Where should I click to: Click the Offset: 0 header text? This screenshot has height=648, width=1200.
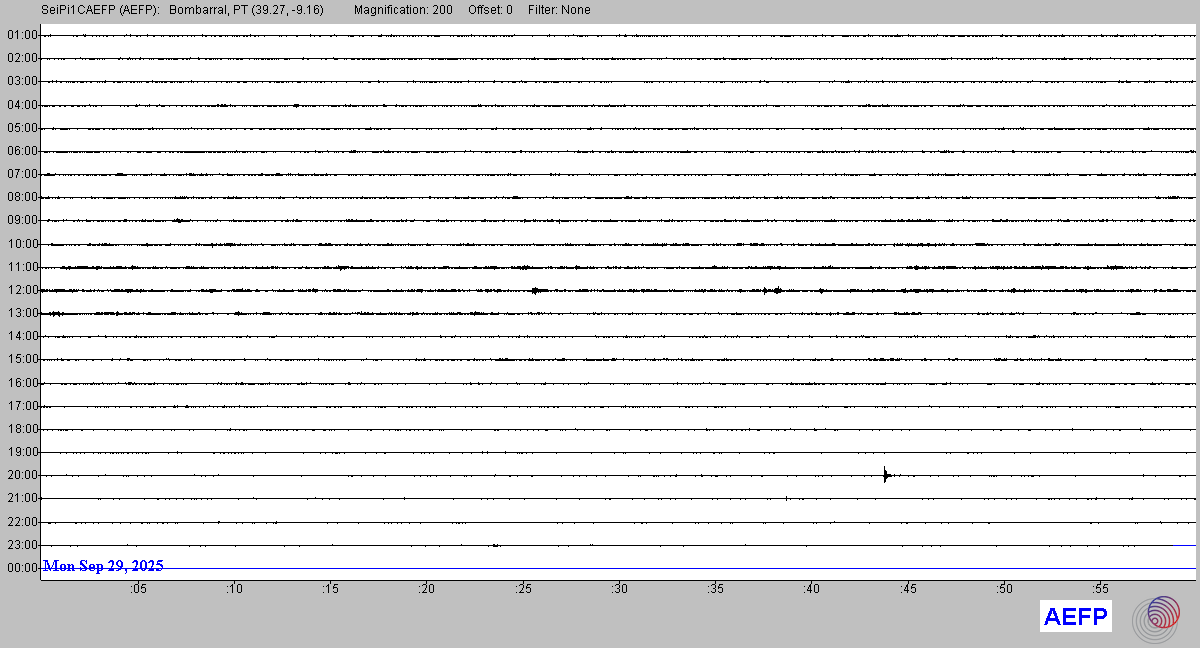tap(490, 10)
